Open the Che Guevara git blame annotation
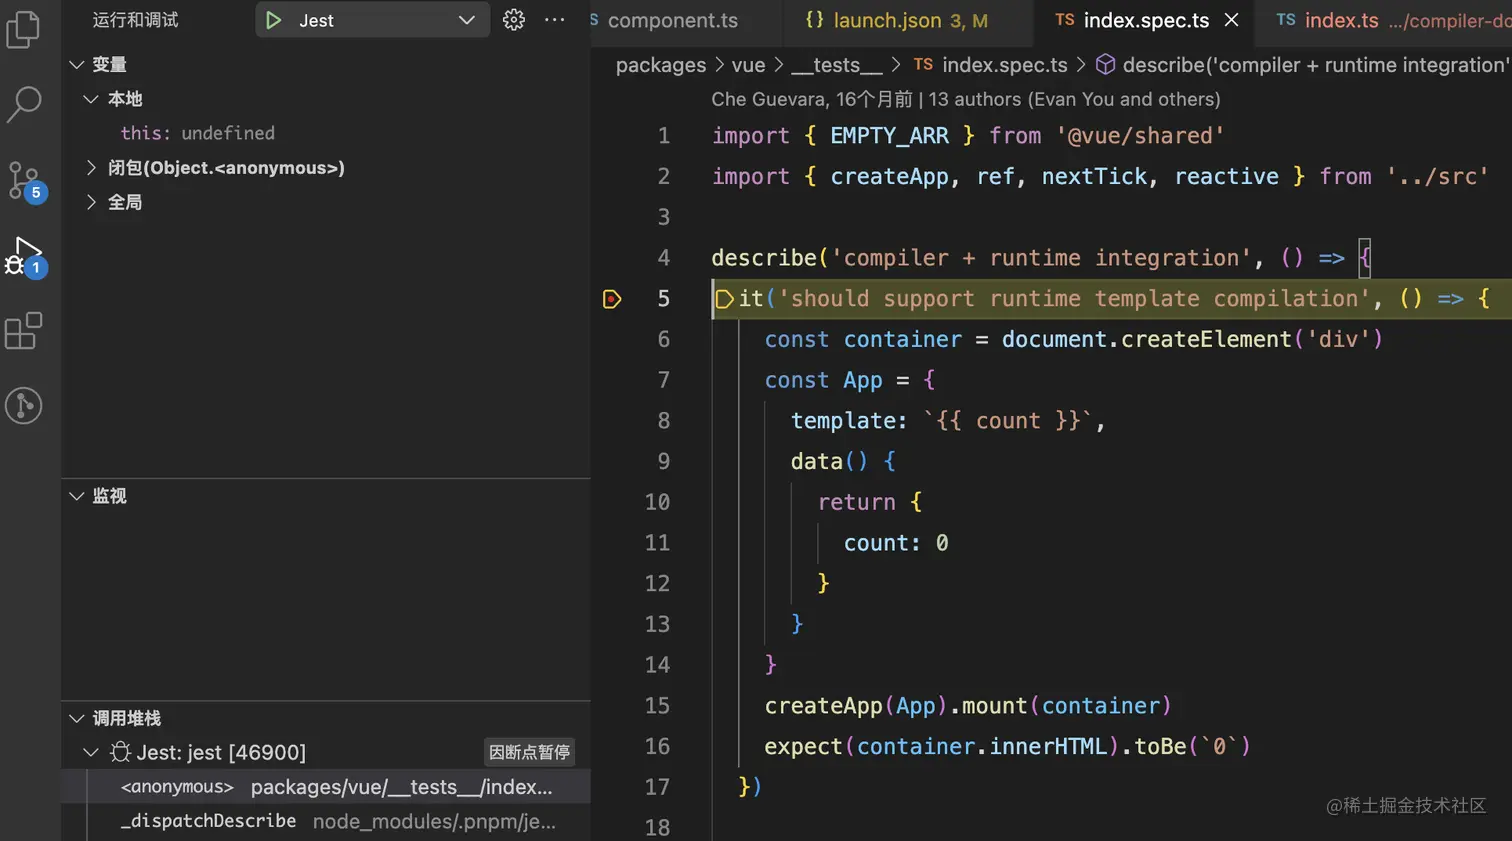This screenshot has height=841, width=1512. [x=966, y=99]
